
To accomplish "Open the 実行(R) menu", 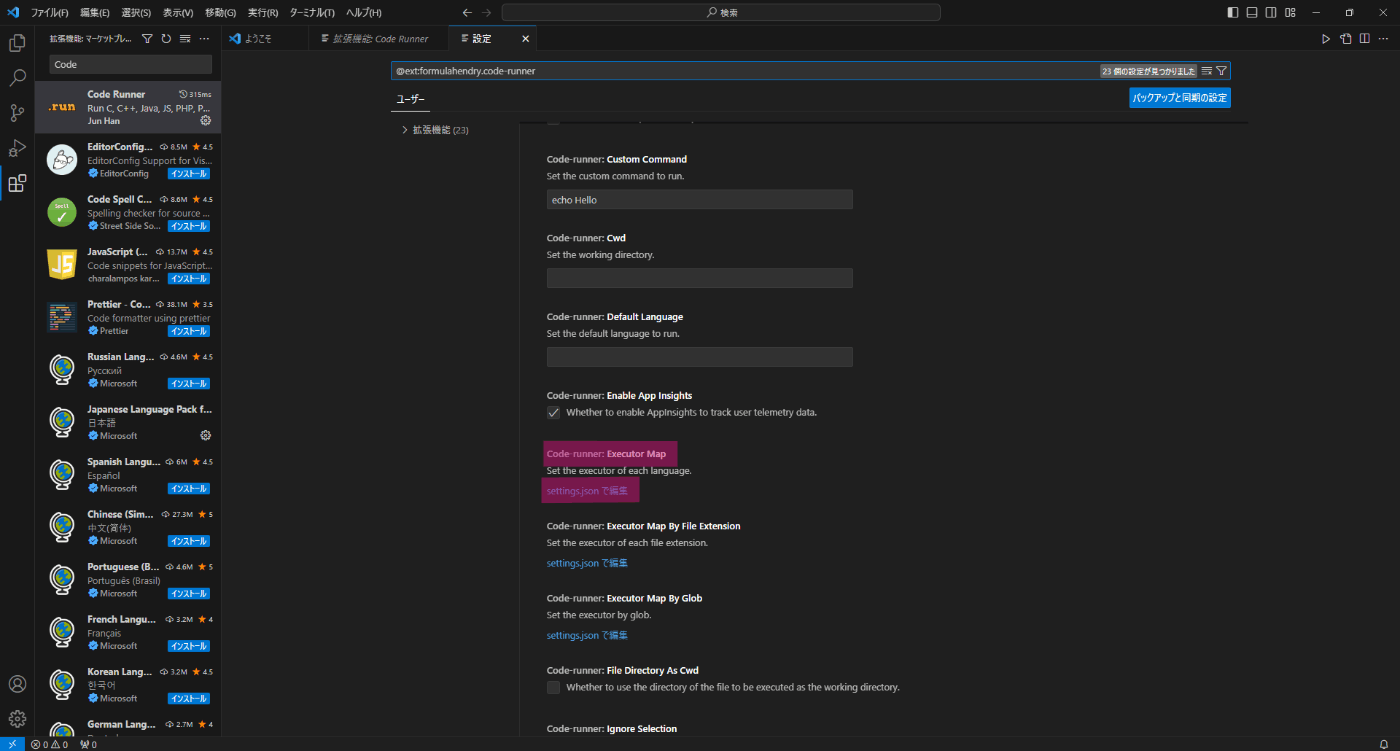I will (263, 13).
